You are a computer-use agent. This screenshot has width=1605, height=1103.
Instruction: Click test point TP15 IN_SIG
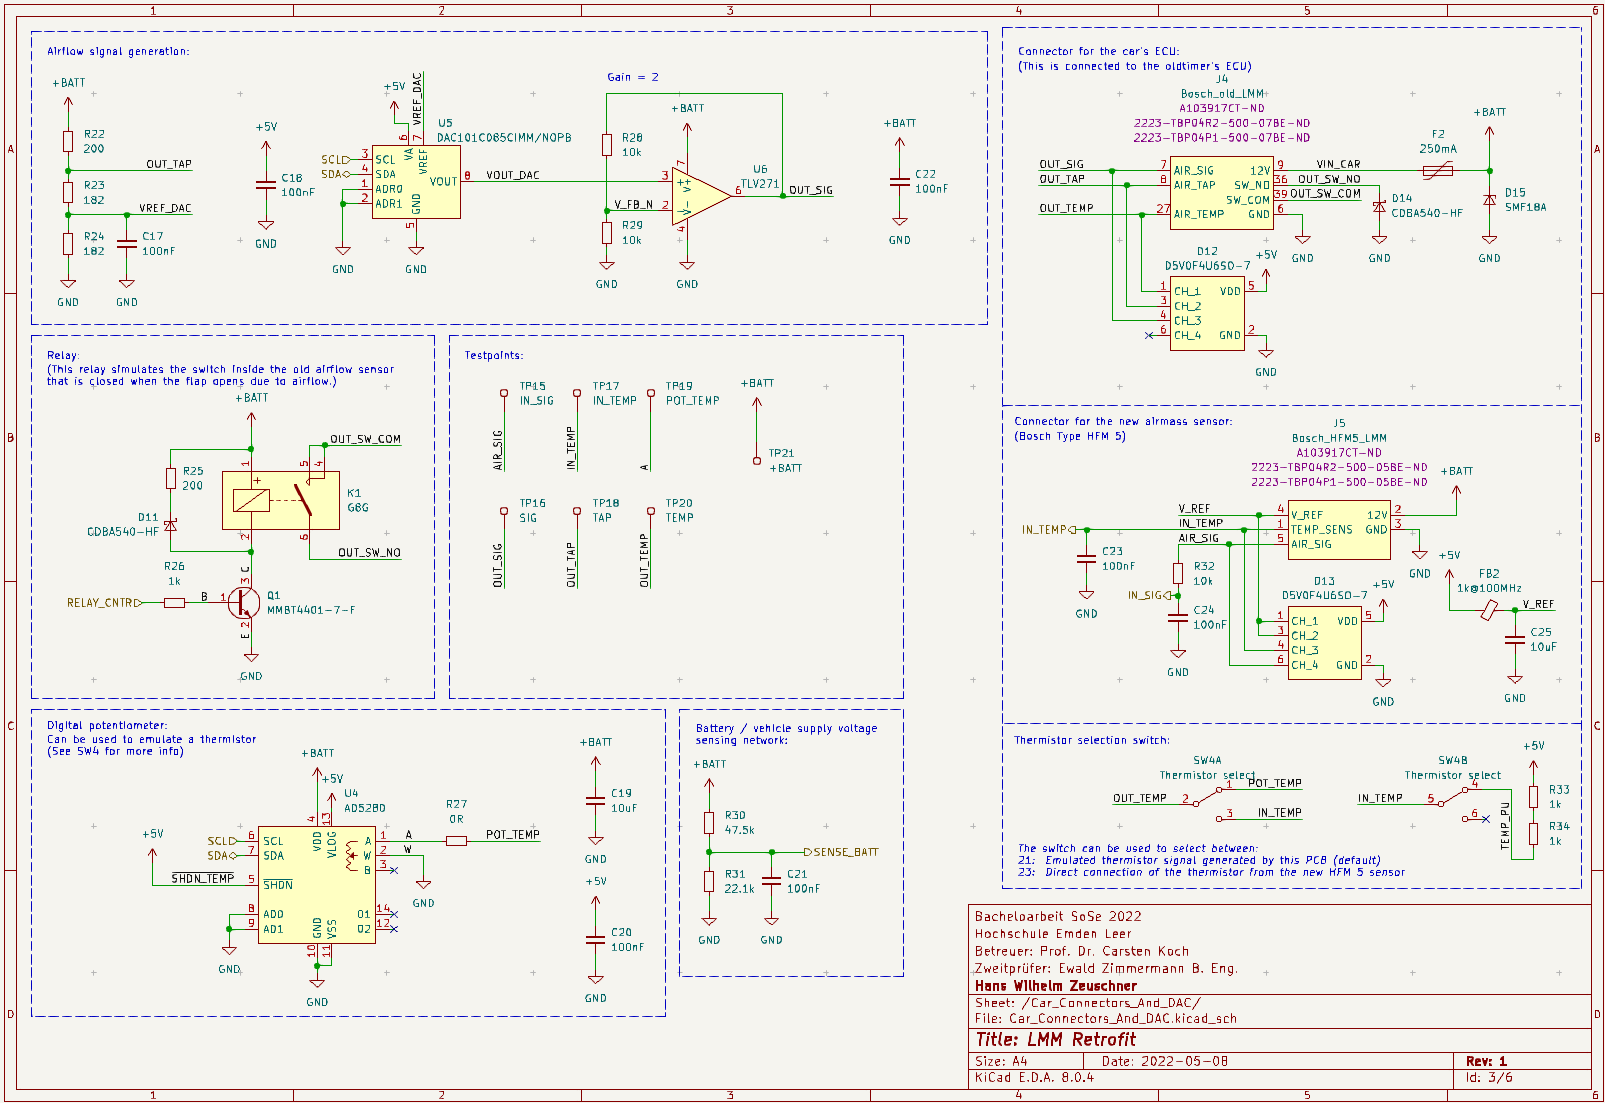pos(504,393)
